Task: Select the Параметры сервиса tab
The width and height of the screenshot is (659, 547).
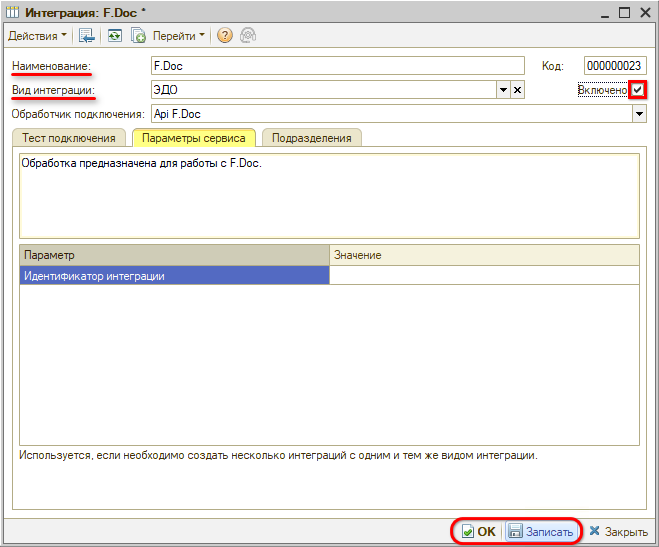Action: (x=194, y=138)
